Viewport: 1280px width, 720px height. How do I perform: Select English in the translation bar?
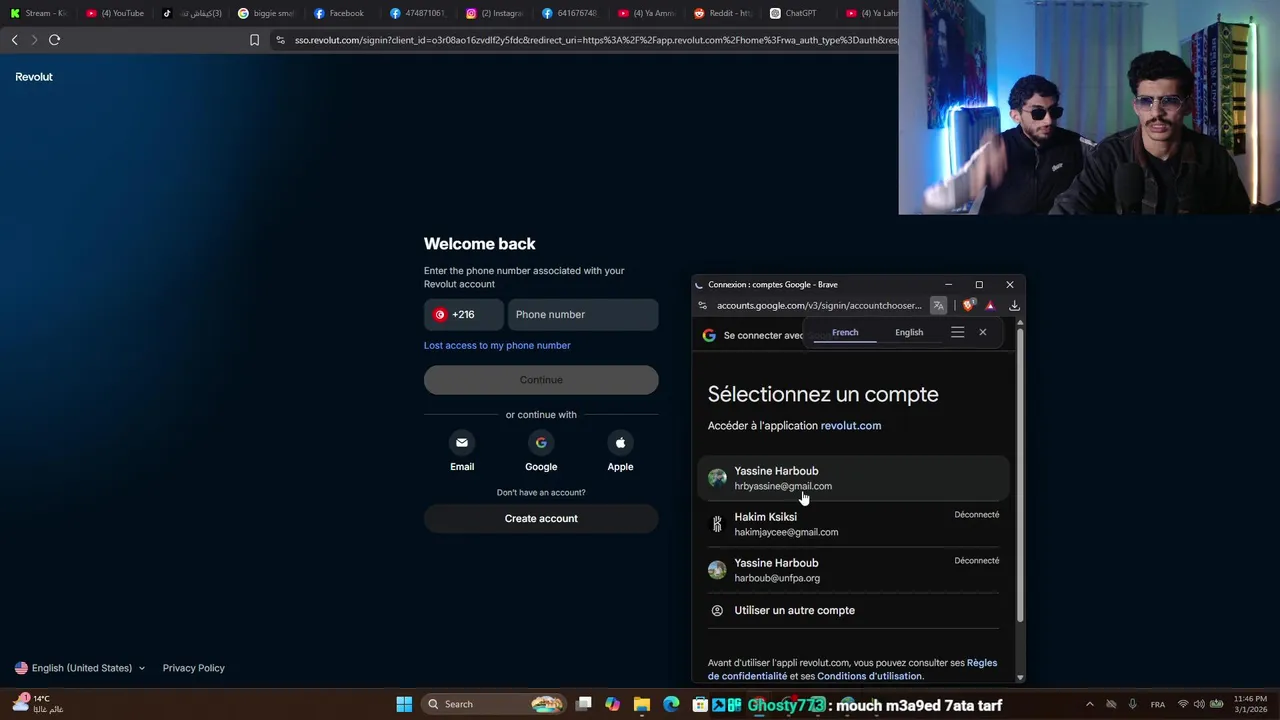coord(909,332)
